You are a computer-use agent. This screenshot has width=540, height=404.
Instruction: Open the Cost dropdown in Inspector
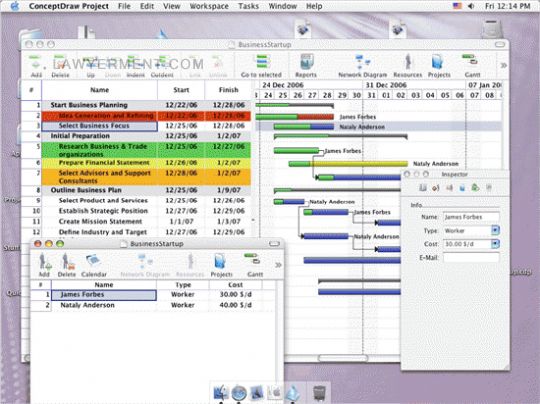(x=495, y=244)
